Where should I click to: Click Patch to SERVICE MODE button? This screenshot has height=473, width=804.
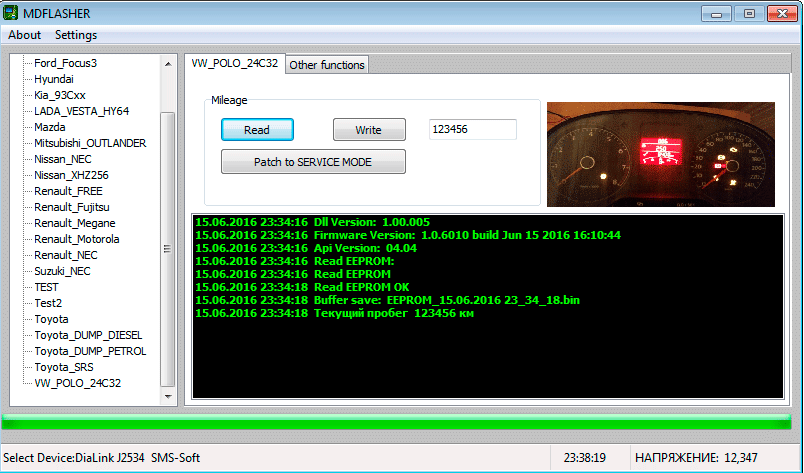(313, 162)
